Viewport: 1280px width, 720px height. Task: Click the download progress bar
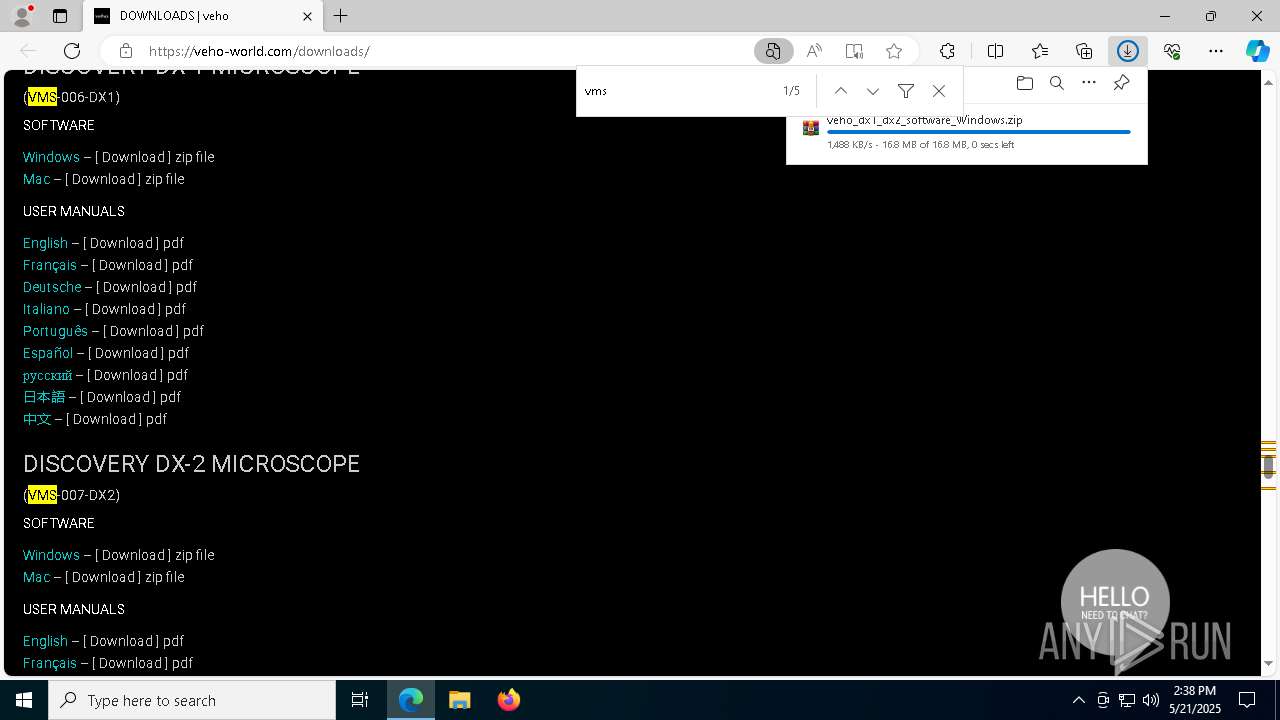pyautogui.click(x=979, y=132)
